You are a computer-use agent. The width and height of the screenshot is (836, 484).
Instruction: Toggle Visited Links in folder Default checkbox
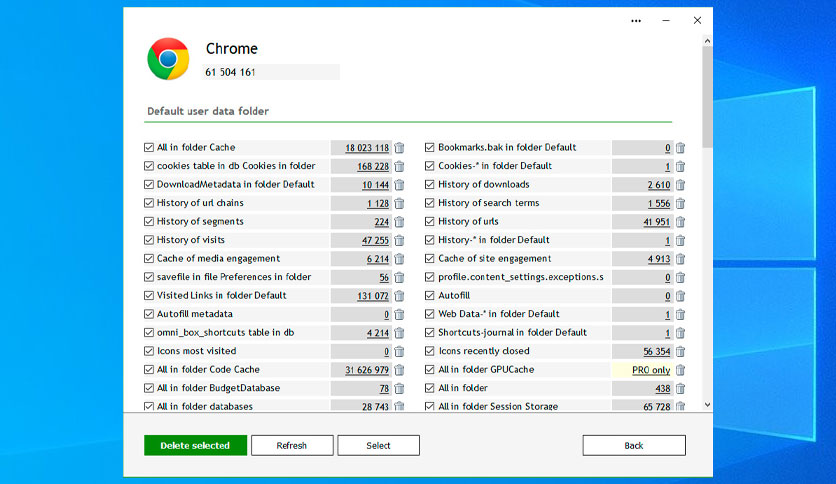[149, 295]
